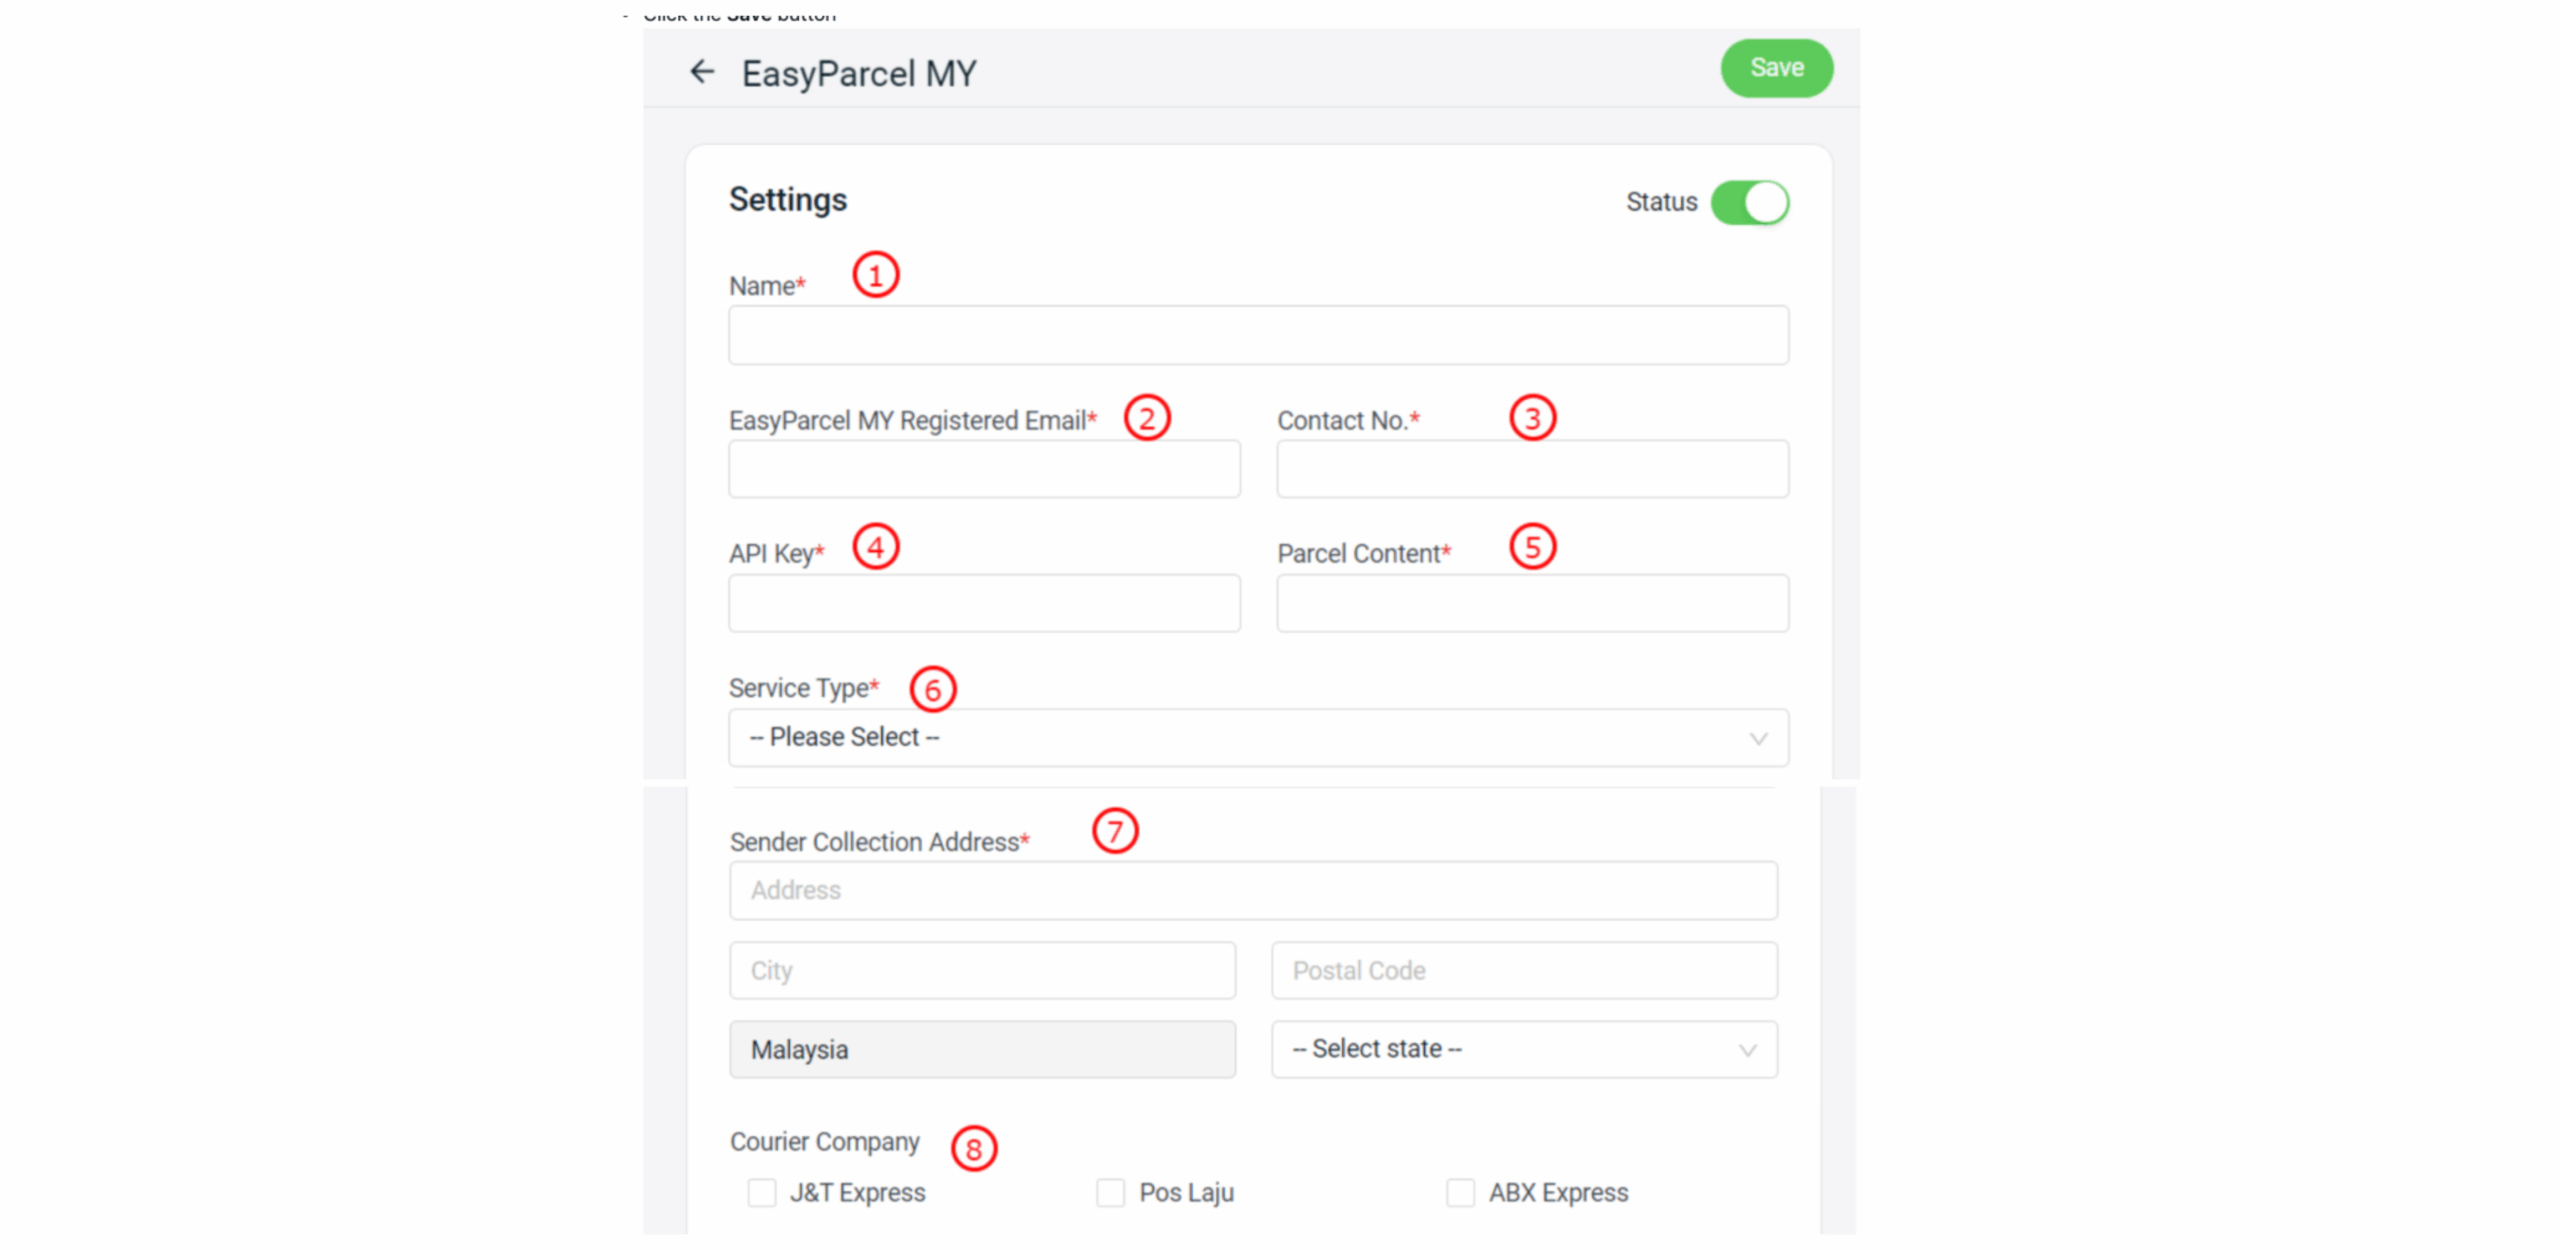The image size is (2560, 1250).
Task: Enable the Pos Laju courier option
Action: (x=1110, y=1192)
